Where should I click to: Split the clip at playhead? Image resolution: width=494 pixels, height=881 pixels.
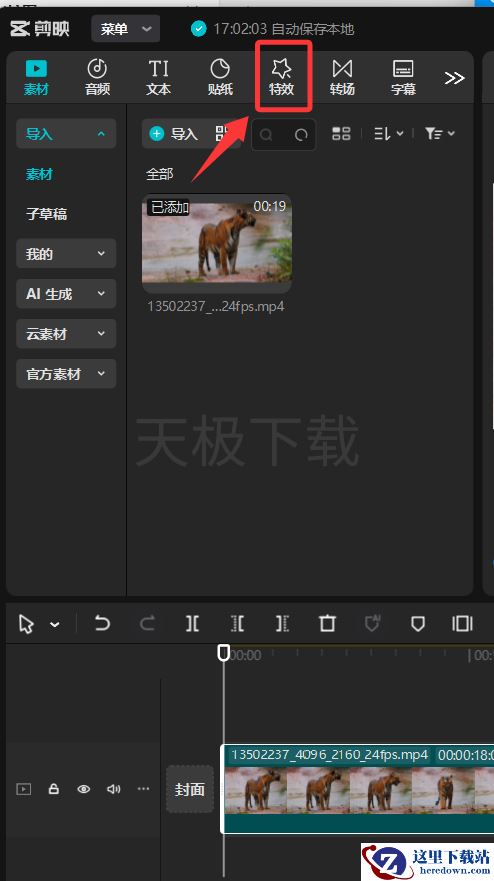192,623
